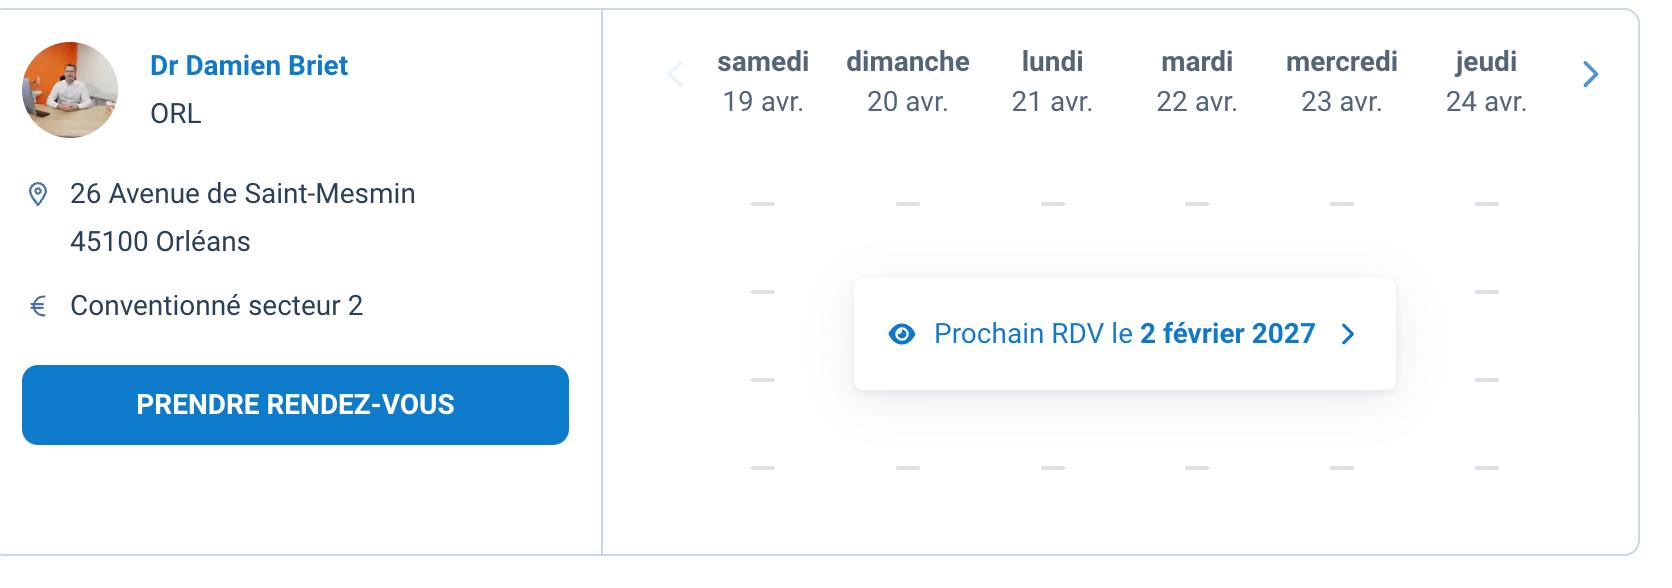This screenshot has width=1672, height=588.
Task: Click the chevron after 2 février 2027
Action: point(1348,334)
